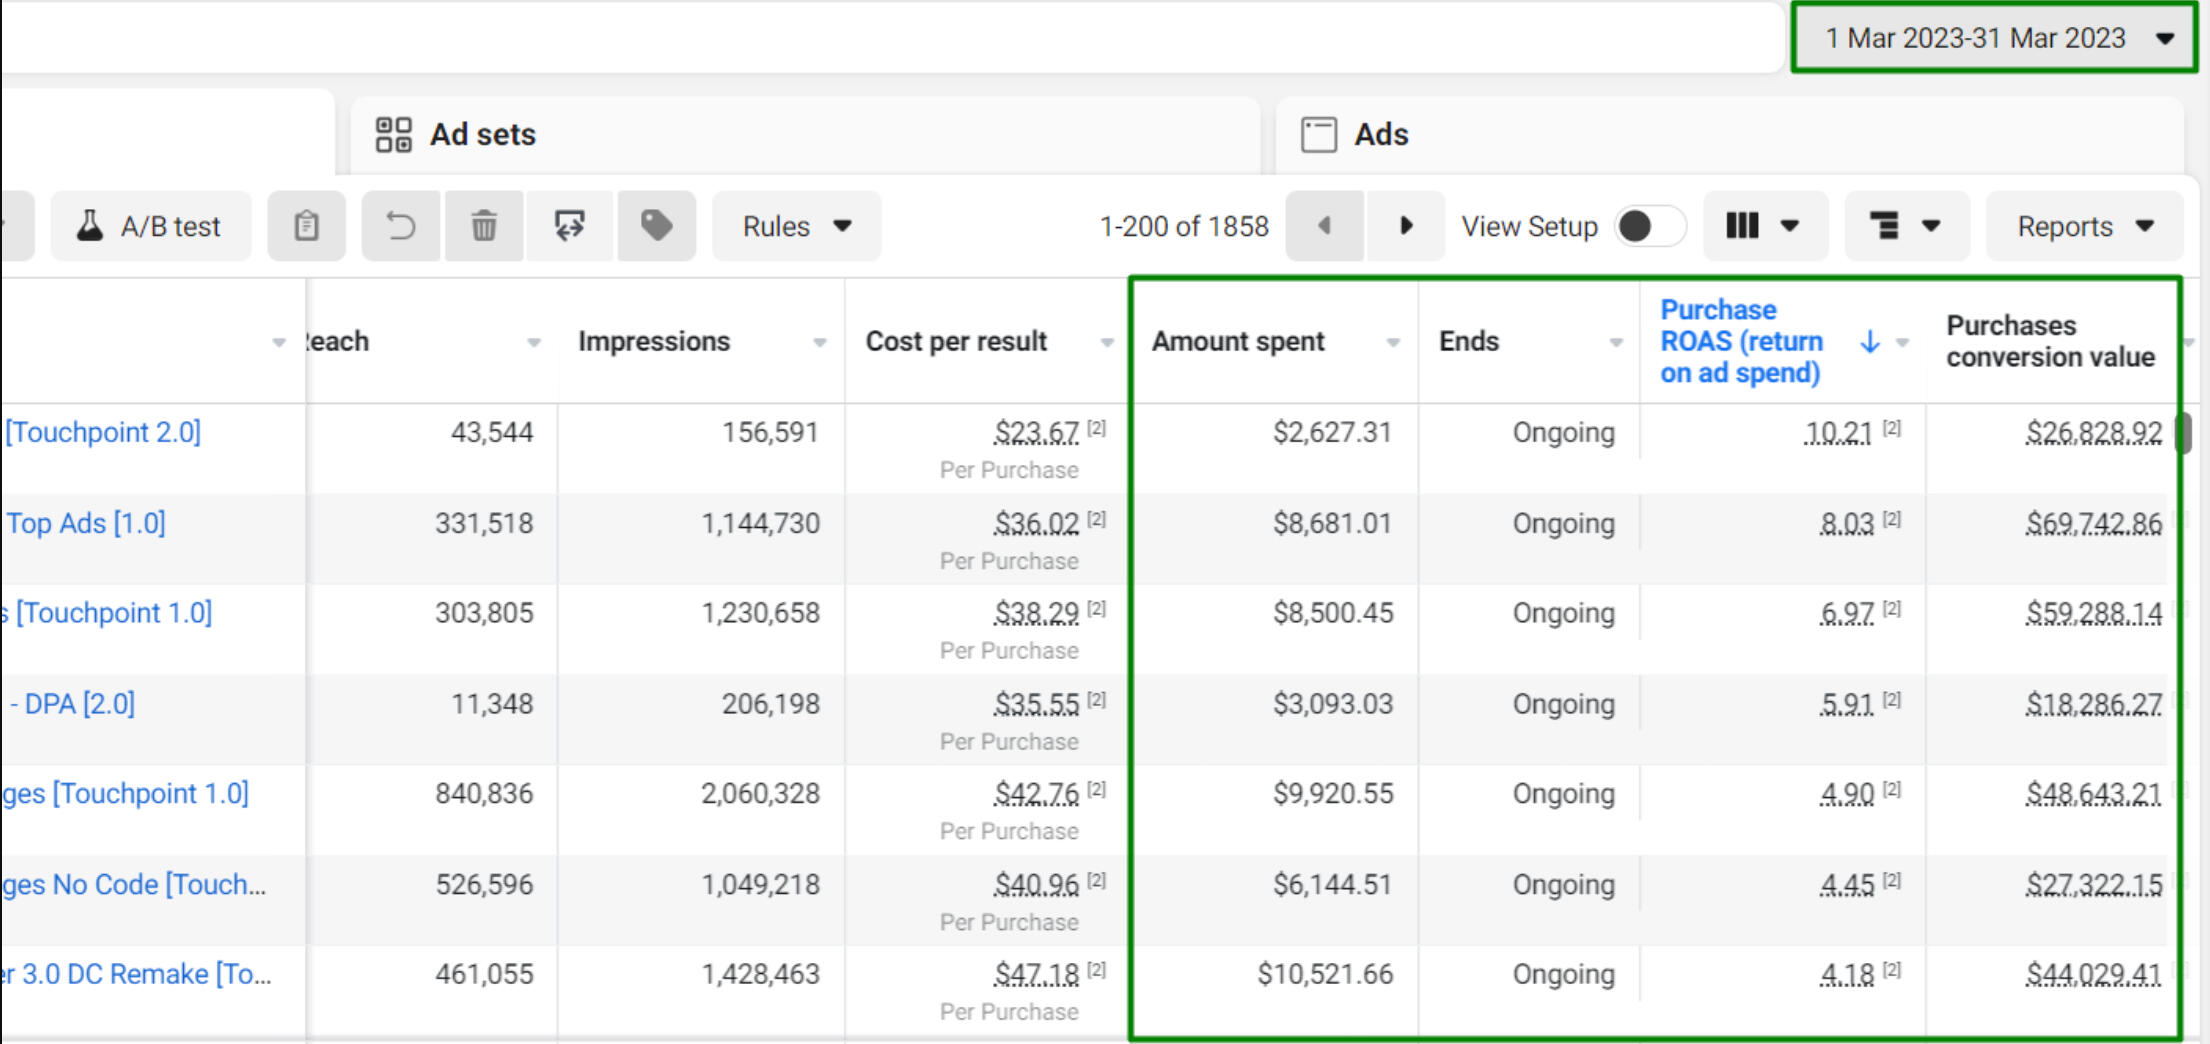This screenshot has height=1044, width=2210.
Task: Open the columns layout icon menu
Action: pyautogui.click(x=1764, y=226)
